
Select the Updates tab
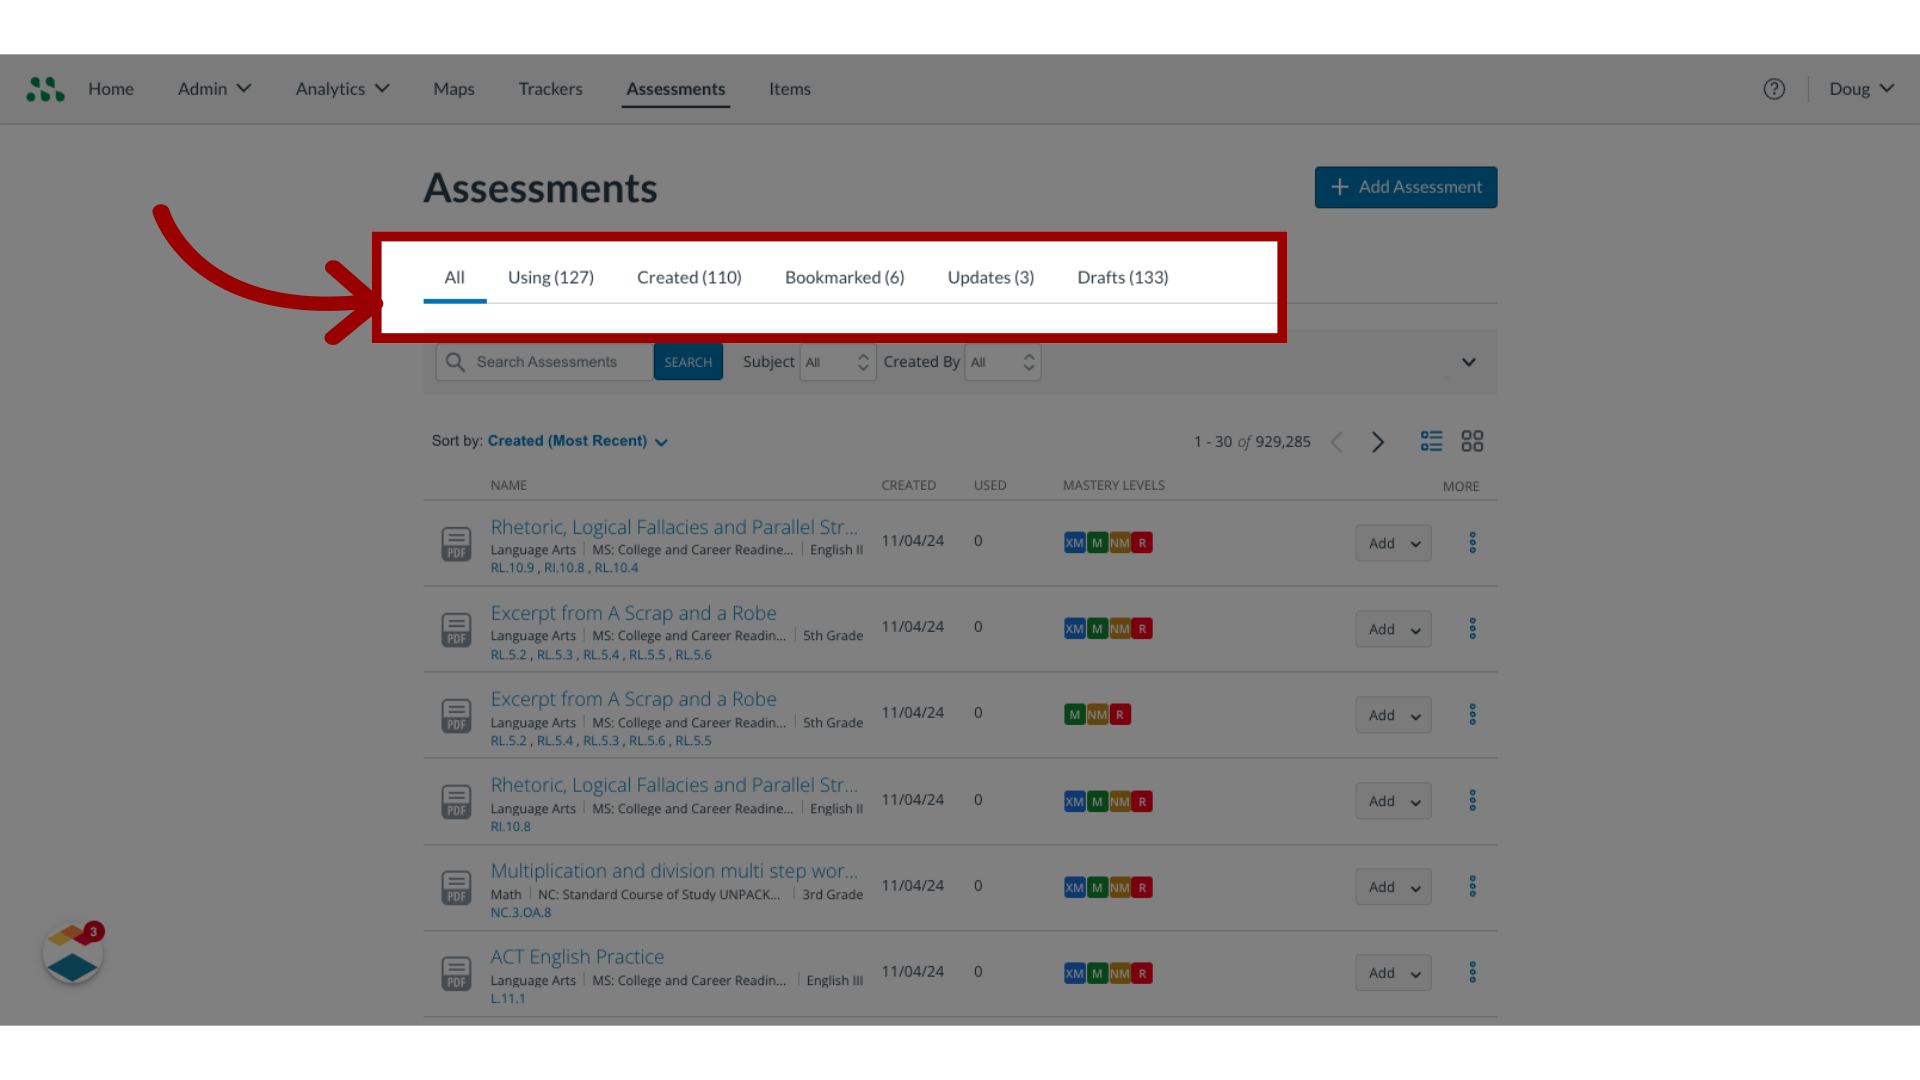990,277
